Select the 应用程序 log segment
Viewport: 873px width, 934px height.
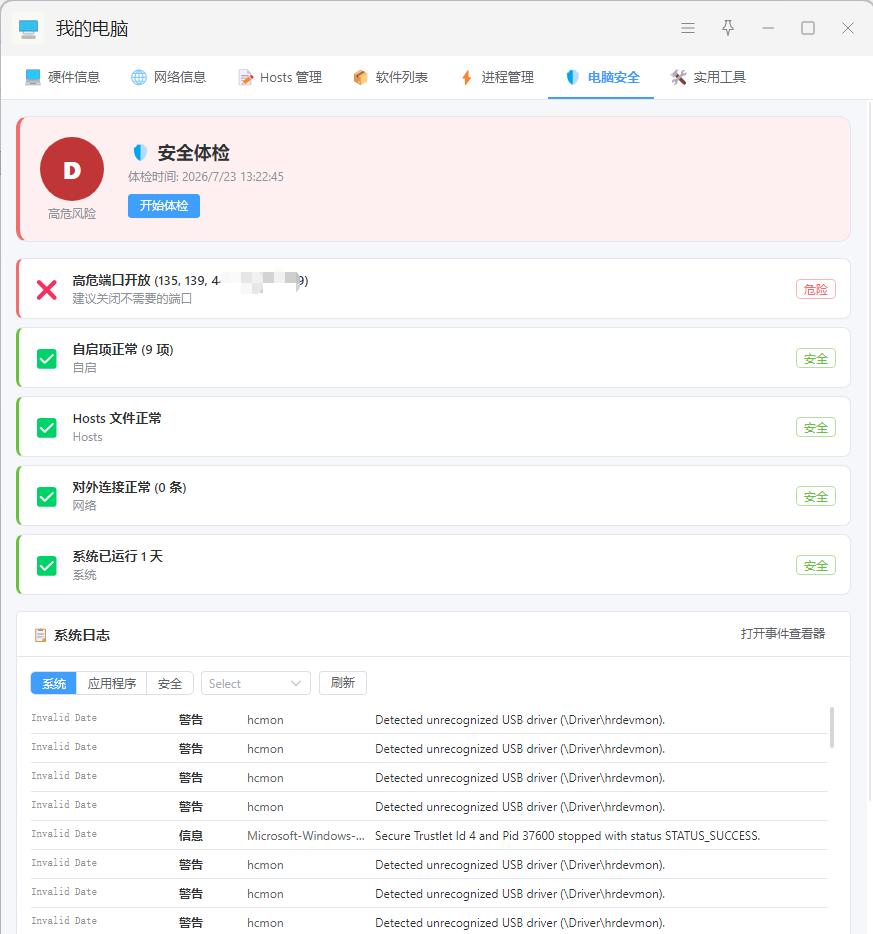pyautogui.click(x=111, y=683)
